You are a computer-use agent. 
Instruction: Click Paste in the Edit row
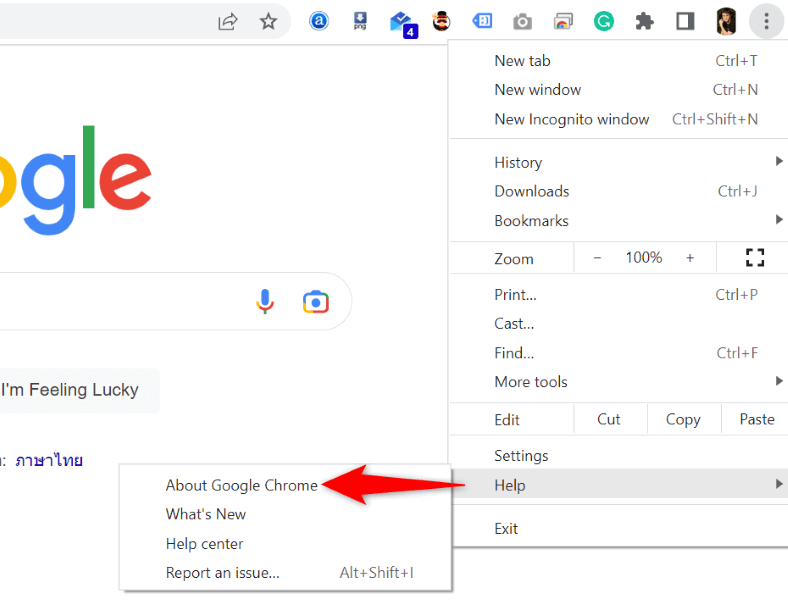coord(756,419)
